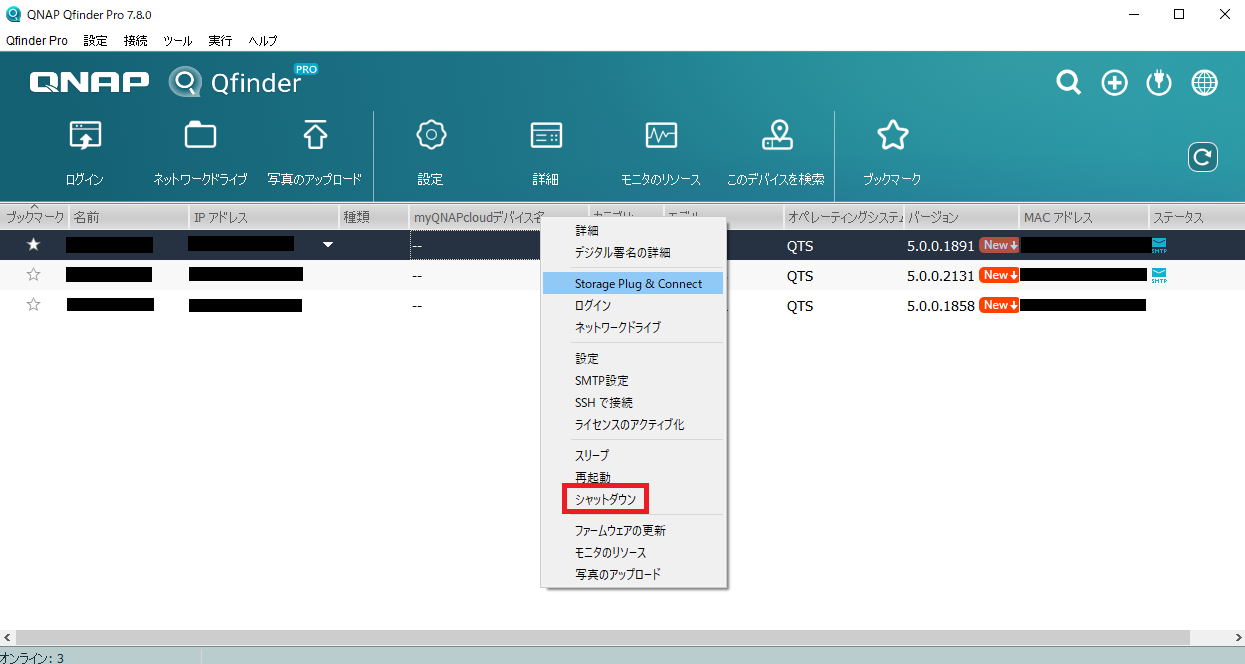1245x664 pixels.
Task: Click the add device plus icon
Action: pos(1114,83)
